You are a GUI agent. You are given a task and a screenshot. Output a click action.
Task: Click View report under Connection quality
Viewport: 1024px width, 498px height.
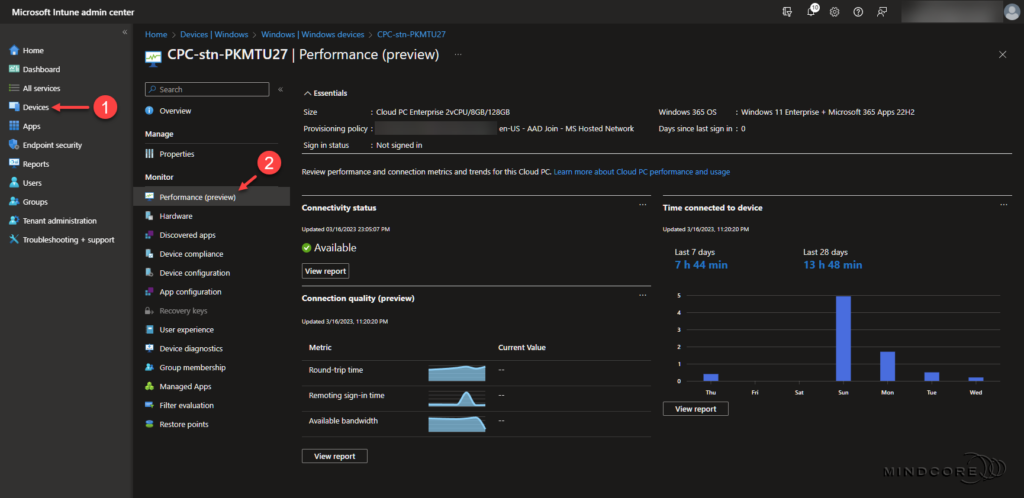(334, 456)
